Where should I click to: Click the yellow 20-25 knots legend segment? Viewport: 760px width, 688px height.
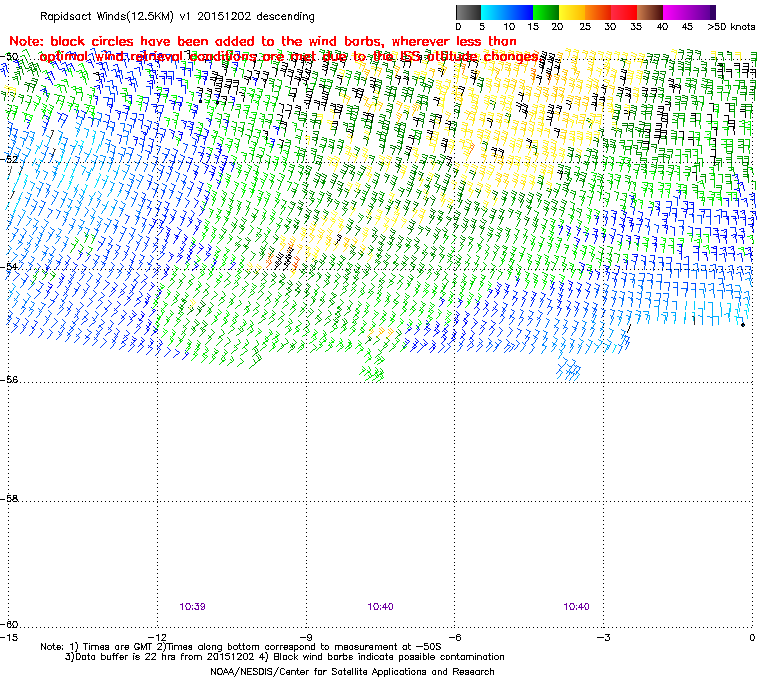click(x=572, y=12)
